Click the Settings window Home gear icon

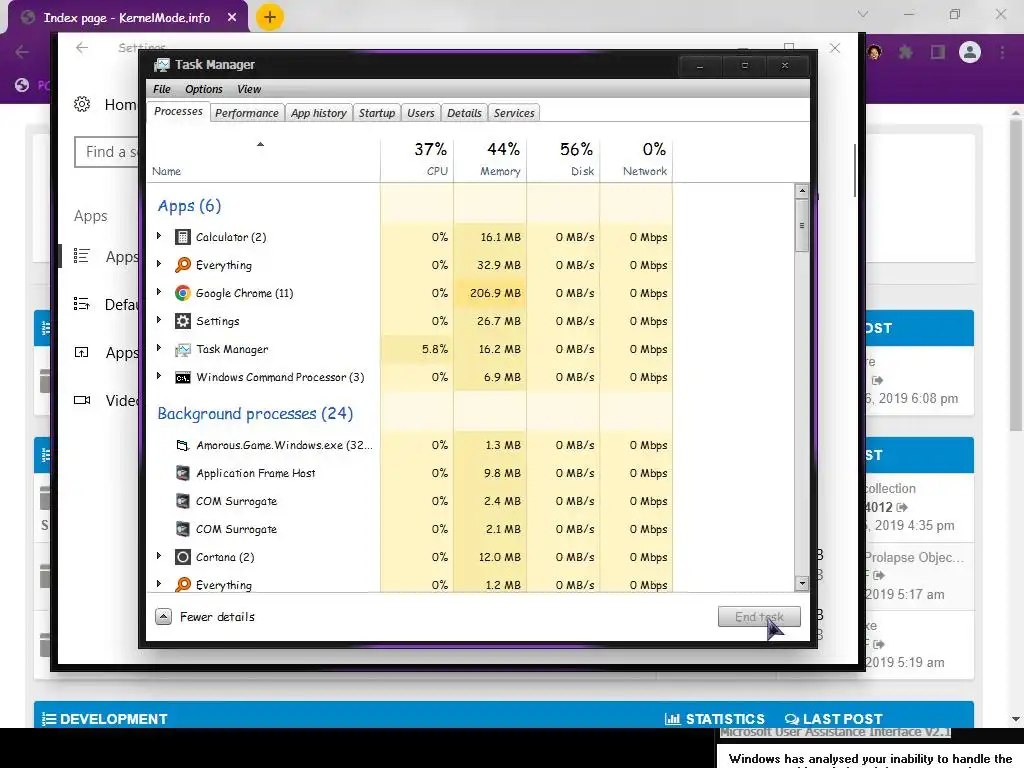click(82, 104)
